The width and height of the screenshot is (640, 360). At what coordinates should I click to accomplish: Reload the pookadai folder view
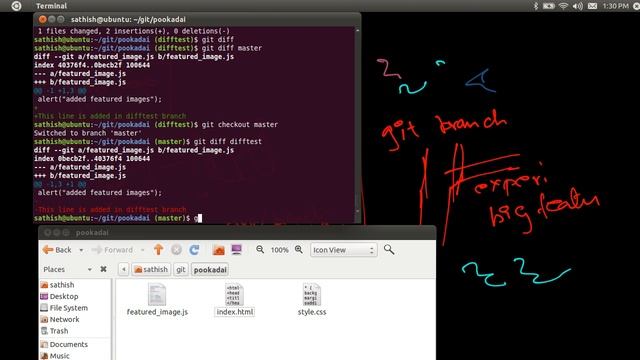click(x=194, y=249)
